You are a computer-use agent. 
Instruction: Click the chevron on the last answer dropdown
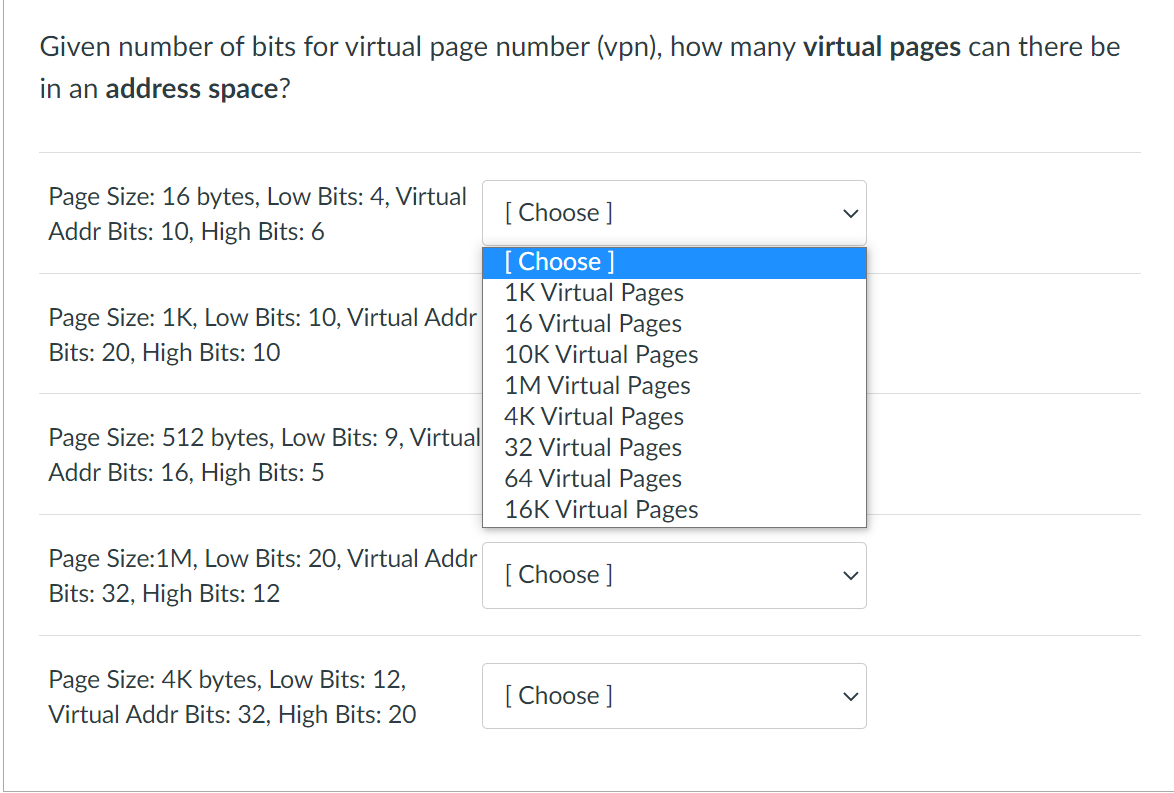pos(849,696)
